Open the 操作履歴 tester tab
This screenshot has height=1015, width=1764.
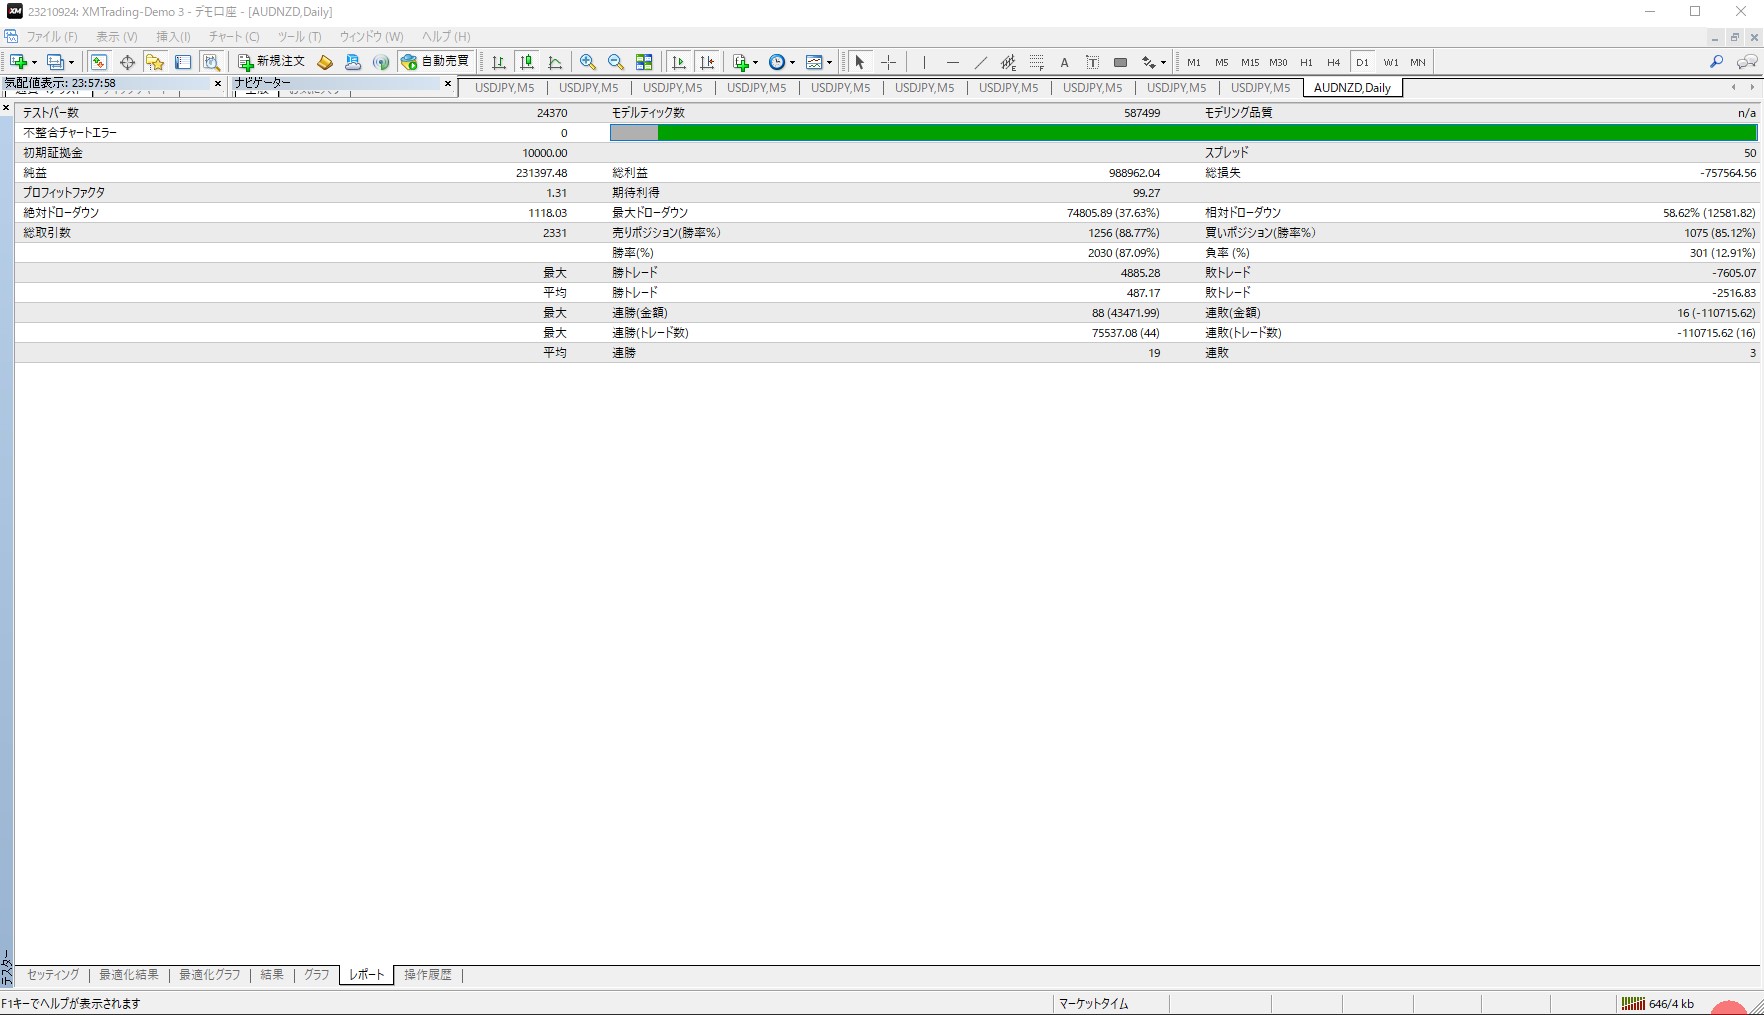coord(428,975)
